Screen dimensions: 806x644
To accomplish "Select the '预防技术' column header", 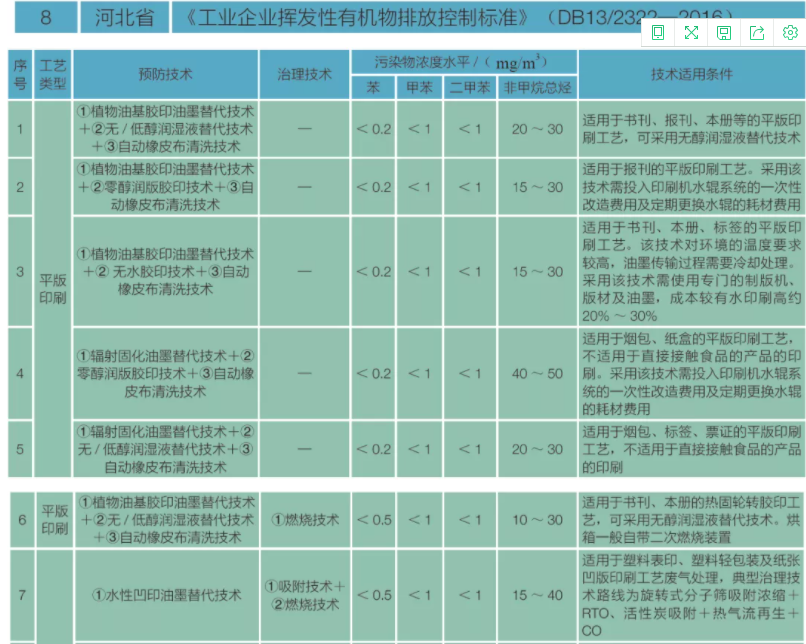I will click(166, 75).
